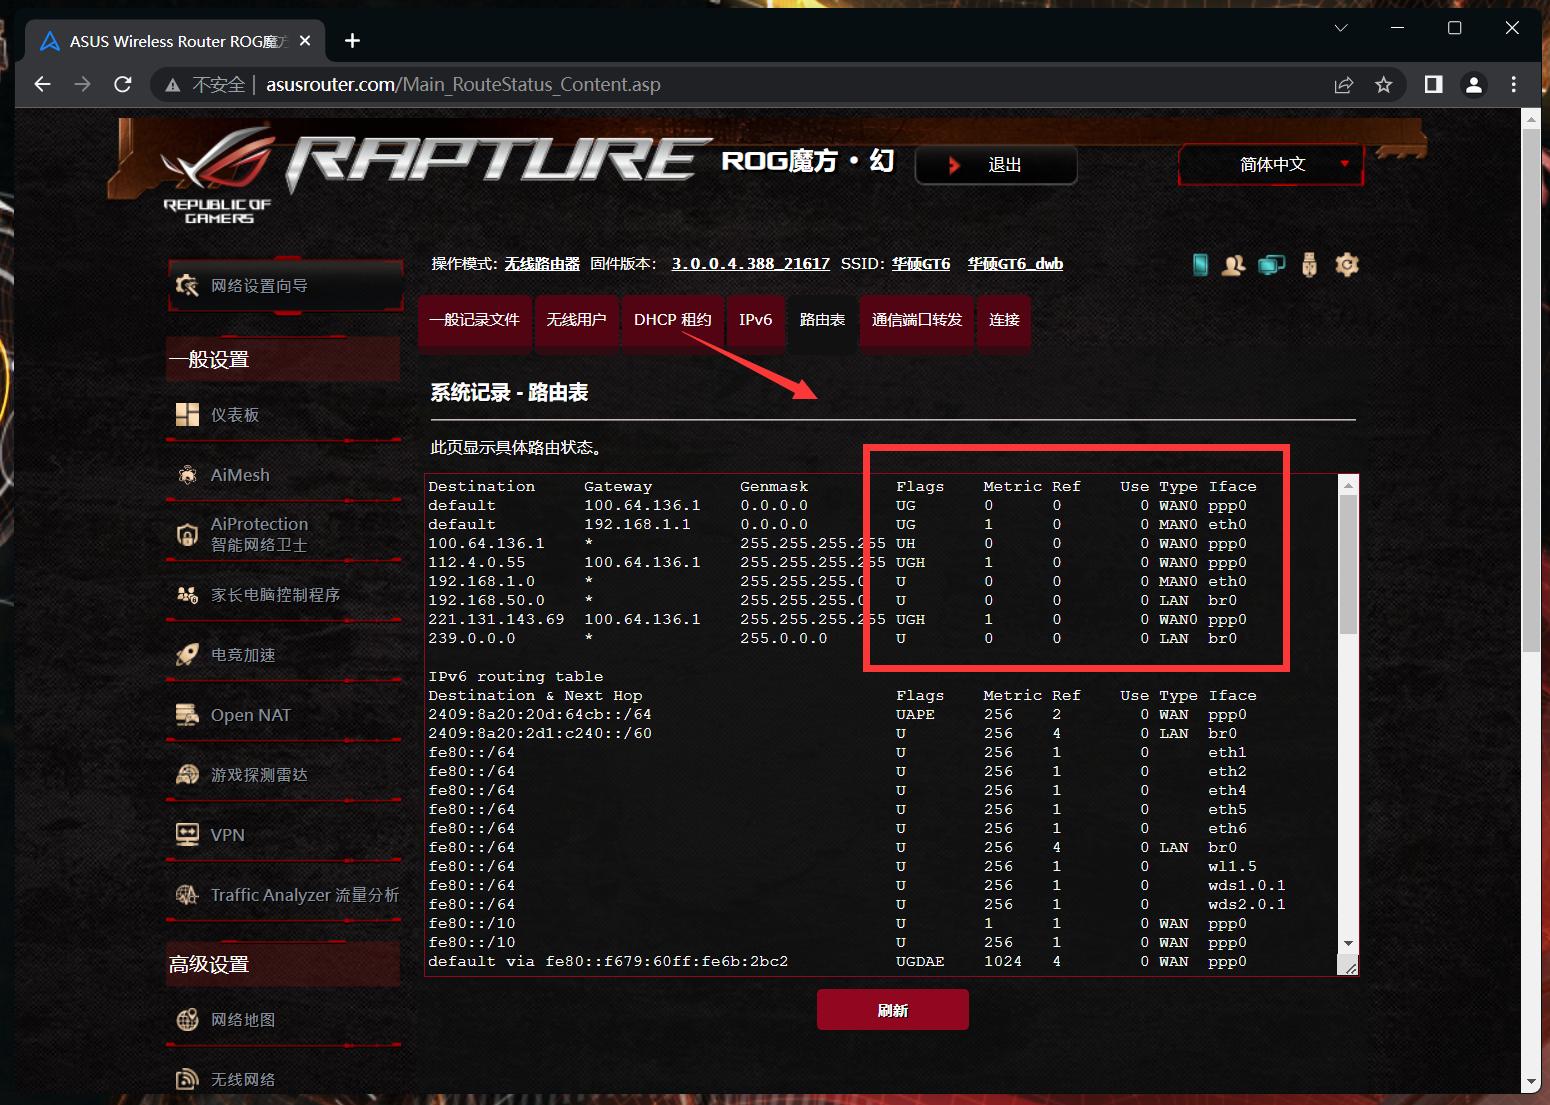1550x1105 pixels.
Task: Select the IPv6 tab
Action: [755, 320]
